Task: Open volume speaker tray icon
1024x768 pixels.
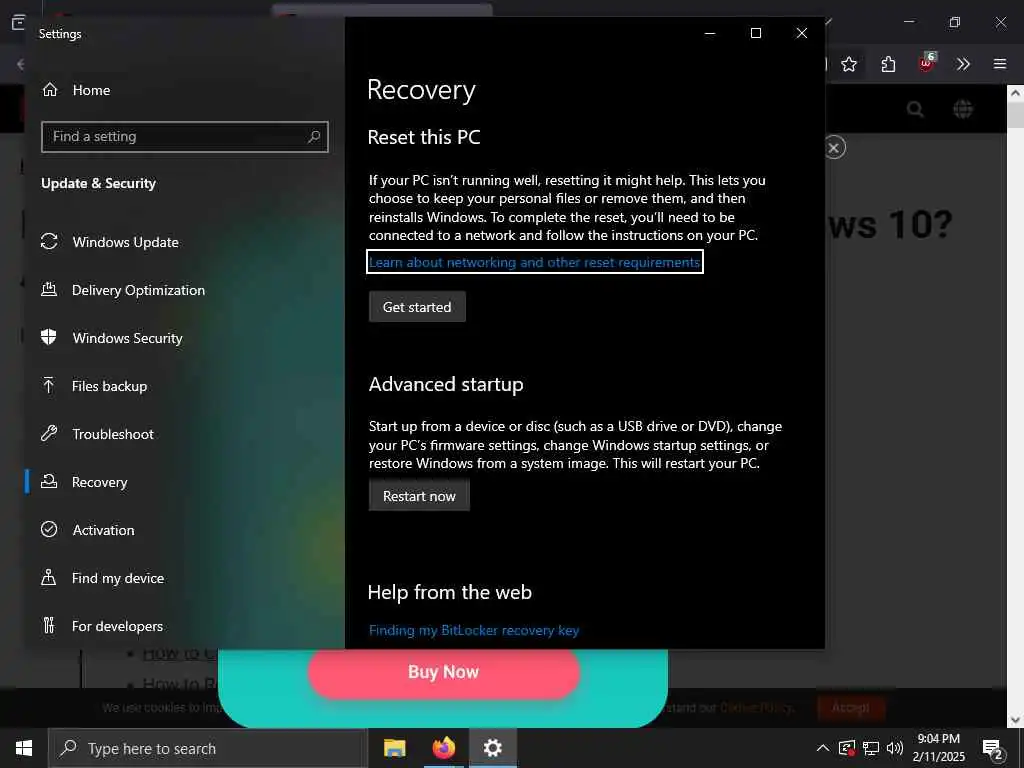Action: coord(895,748)
